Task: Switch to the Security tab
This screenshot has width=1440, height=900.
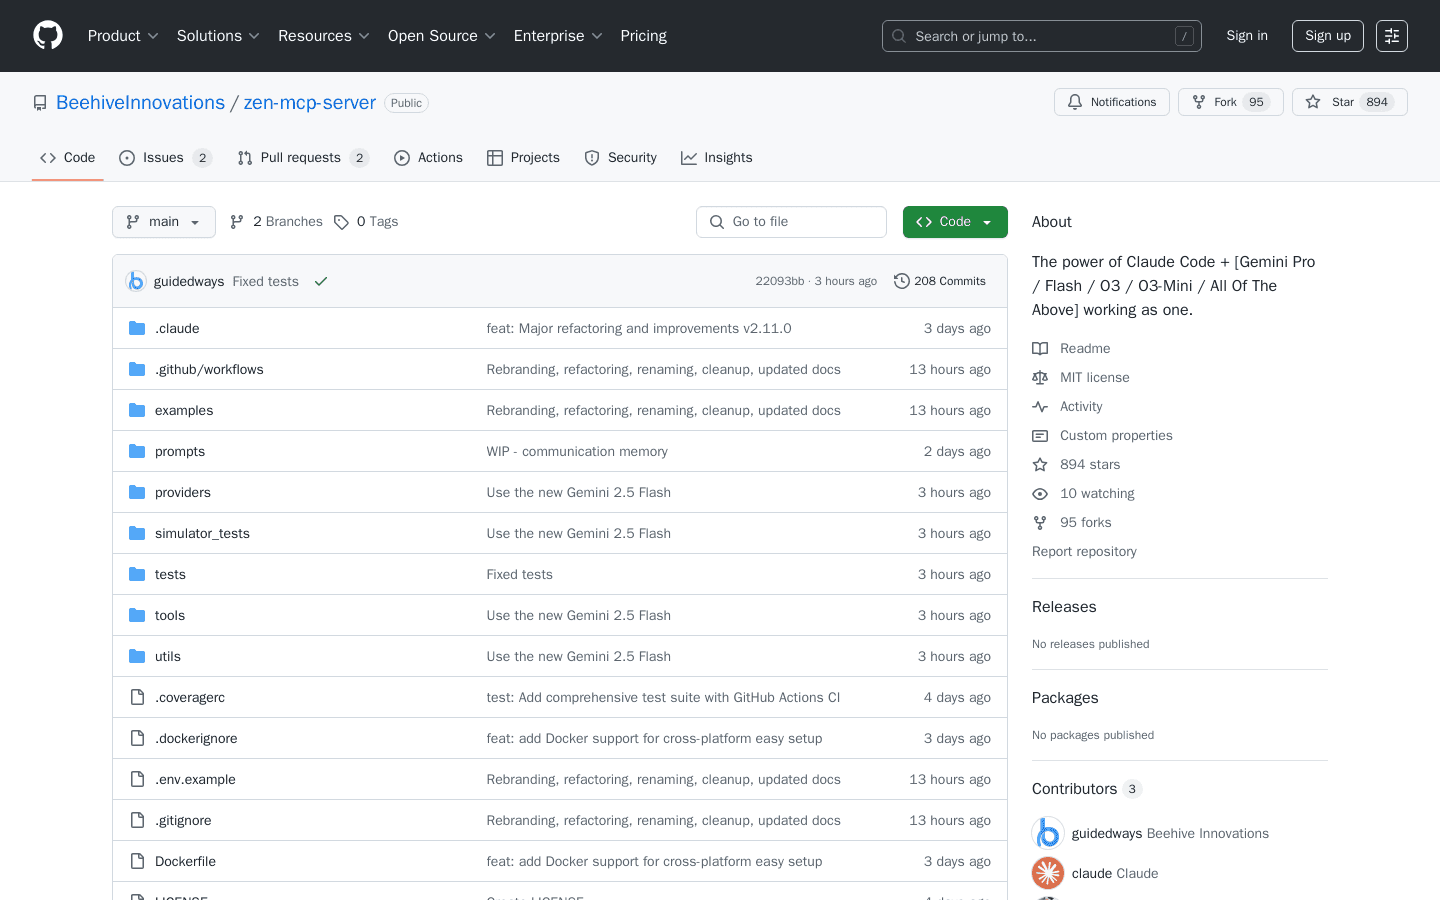Action: 620,158
